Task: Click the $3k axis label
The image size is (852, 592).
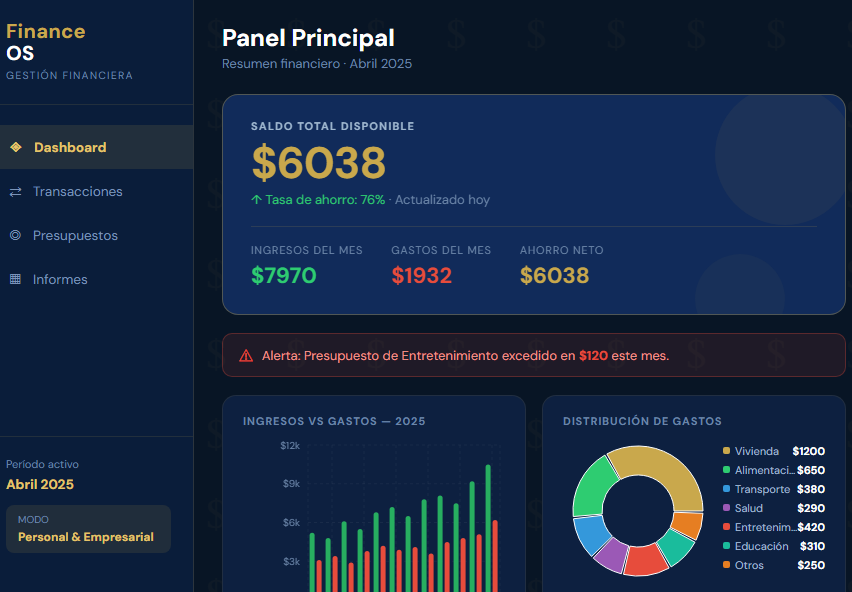Action: click(291, 561)
